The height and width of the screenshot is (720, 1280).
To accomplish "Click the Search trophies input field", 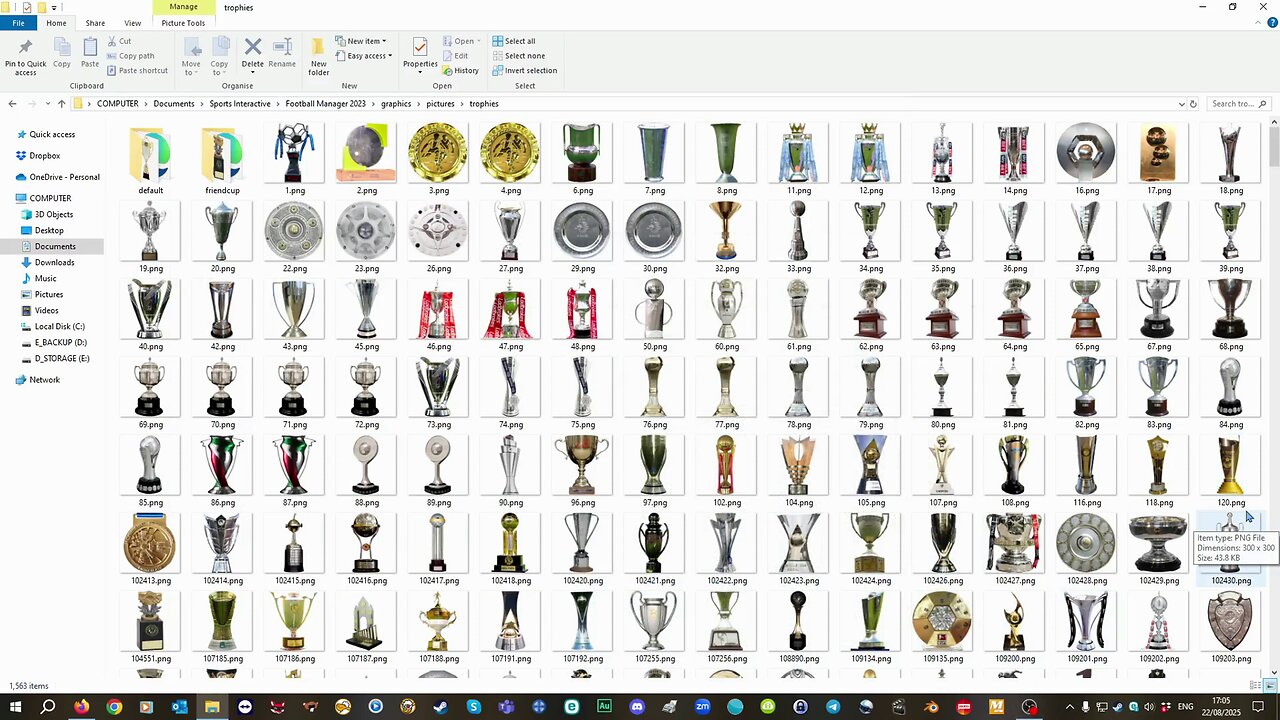I will click(x=1238, y=104).
